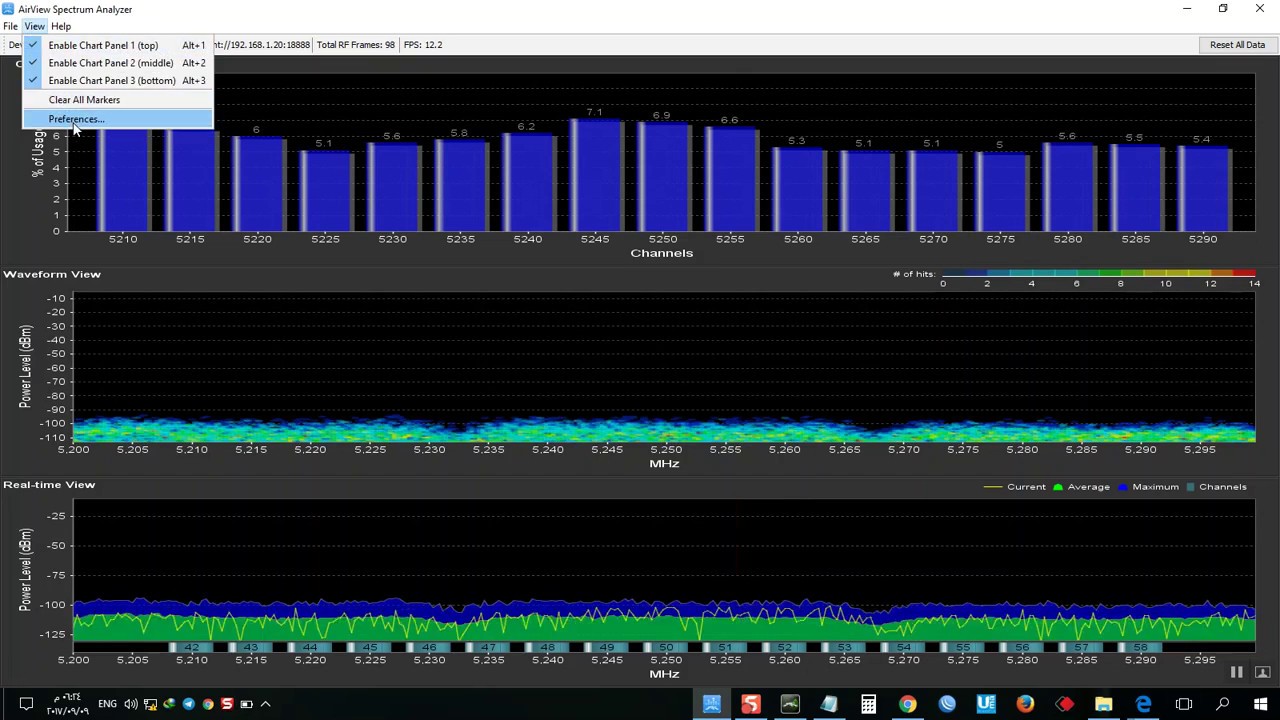The height and width of the screenshot is (720, 1280).
Task: Launch Google Chrome from the taskbar
Action: pos(907,704)
